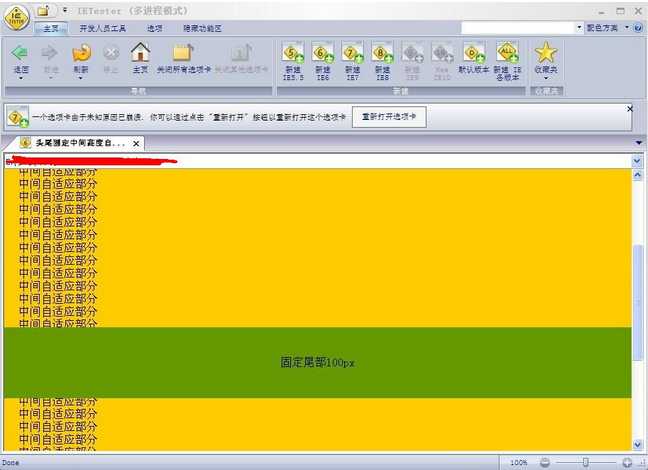The width and height of the screenshot is (648, 470).
Task: Go to the home page house icon
Action: click(x=140, y=52)
